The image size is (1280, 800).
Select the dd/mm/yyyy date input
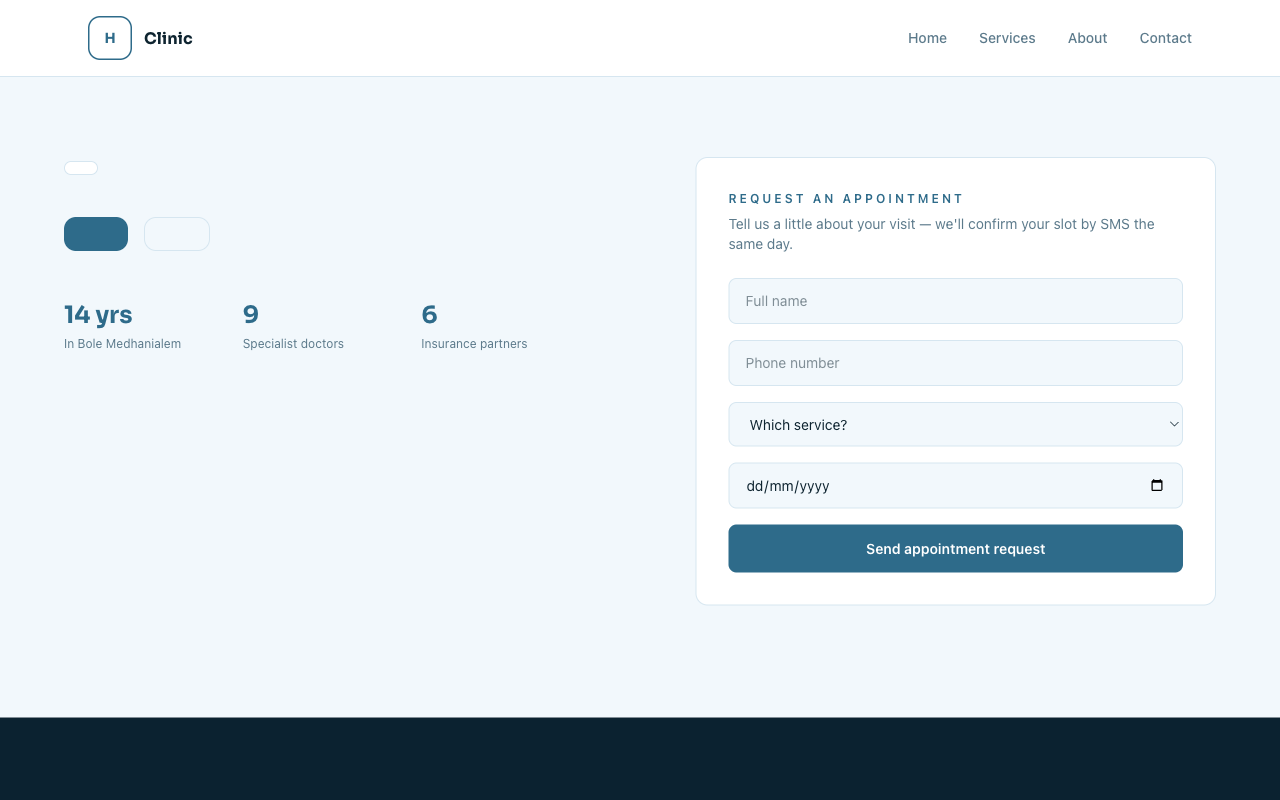[955, 486]
